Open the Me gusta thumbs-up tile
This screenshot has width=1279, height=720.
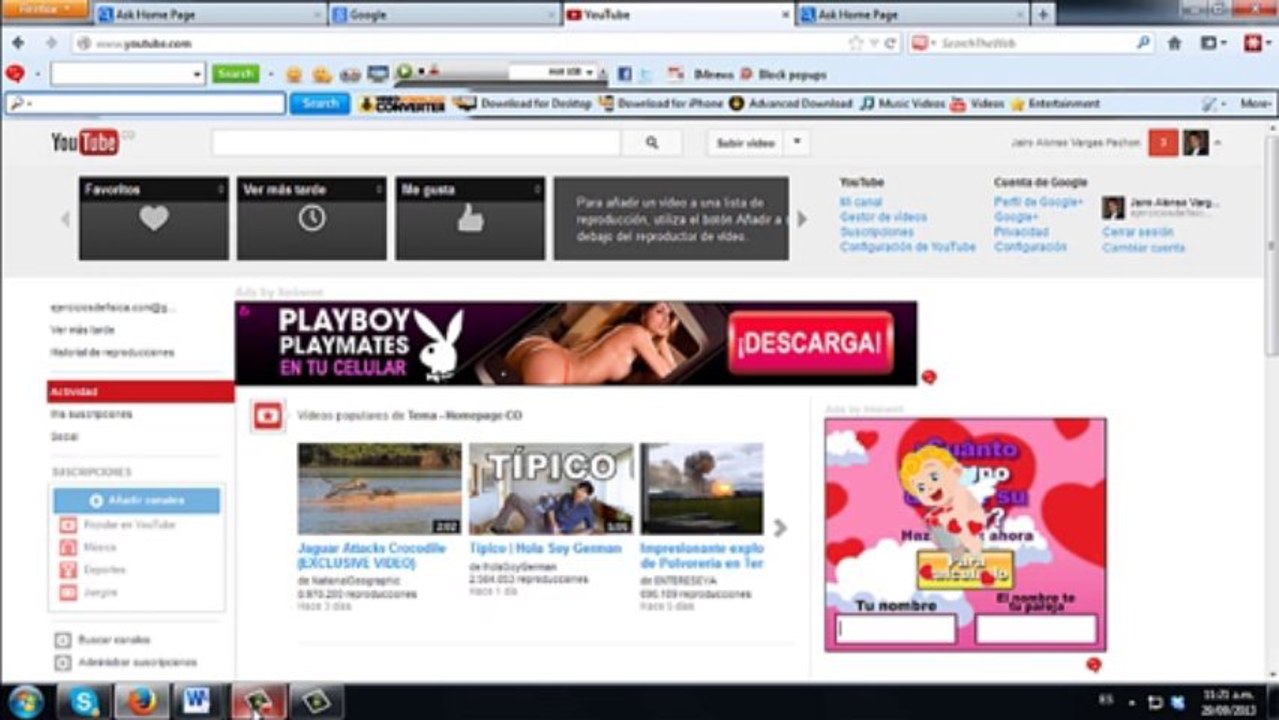point(470,218)
